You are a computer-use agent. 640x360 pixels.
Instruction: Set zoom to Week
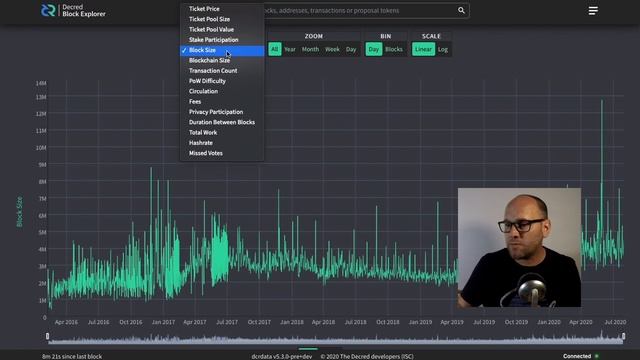point(332,49)
